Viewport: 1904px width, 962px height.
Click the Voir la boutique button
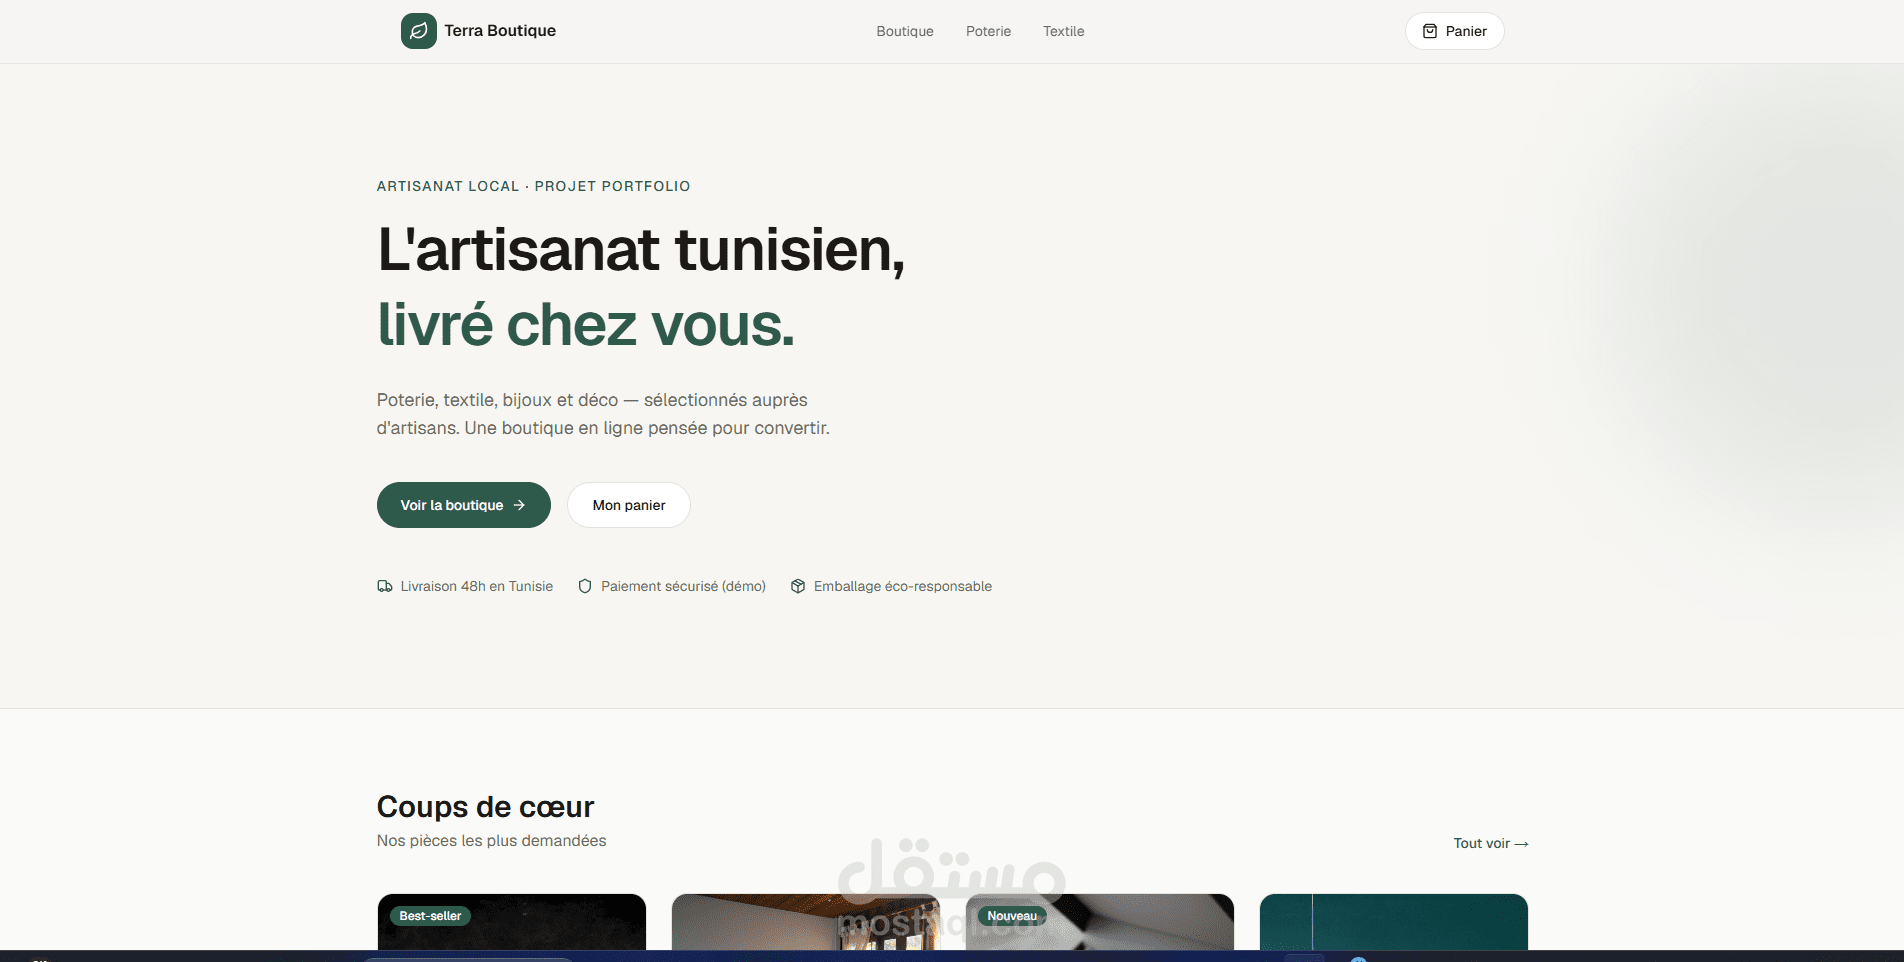click(463, 505)
